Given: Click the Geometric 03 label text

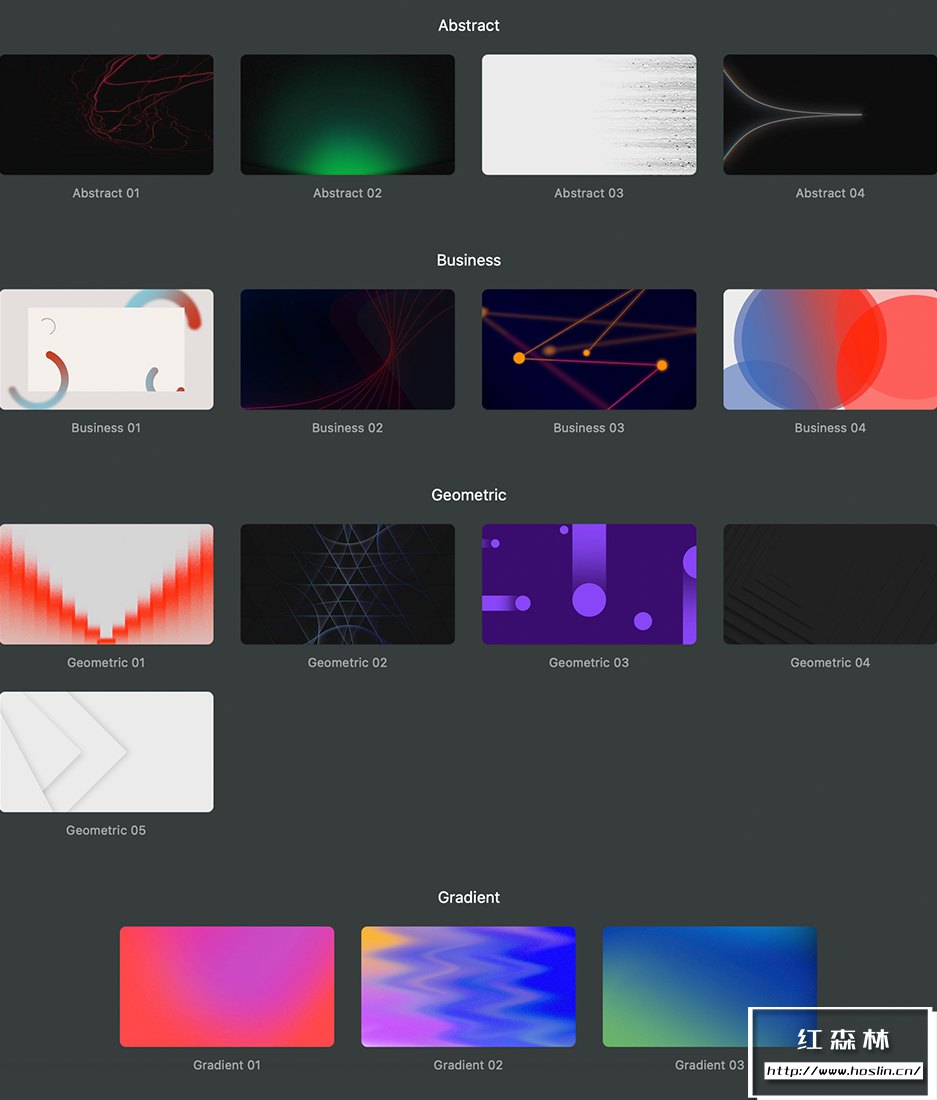Looking at the screenshot, I should point(589,663).
